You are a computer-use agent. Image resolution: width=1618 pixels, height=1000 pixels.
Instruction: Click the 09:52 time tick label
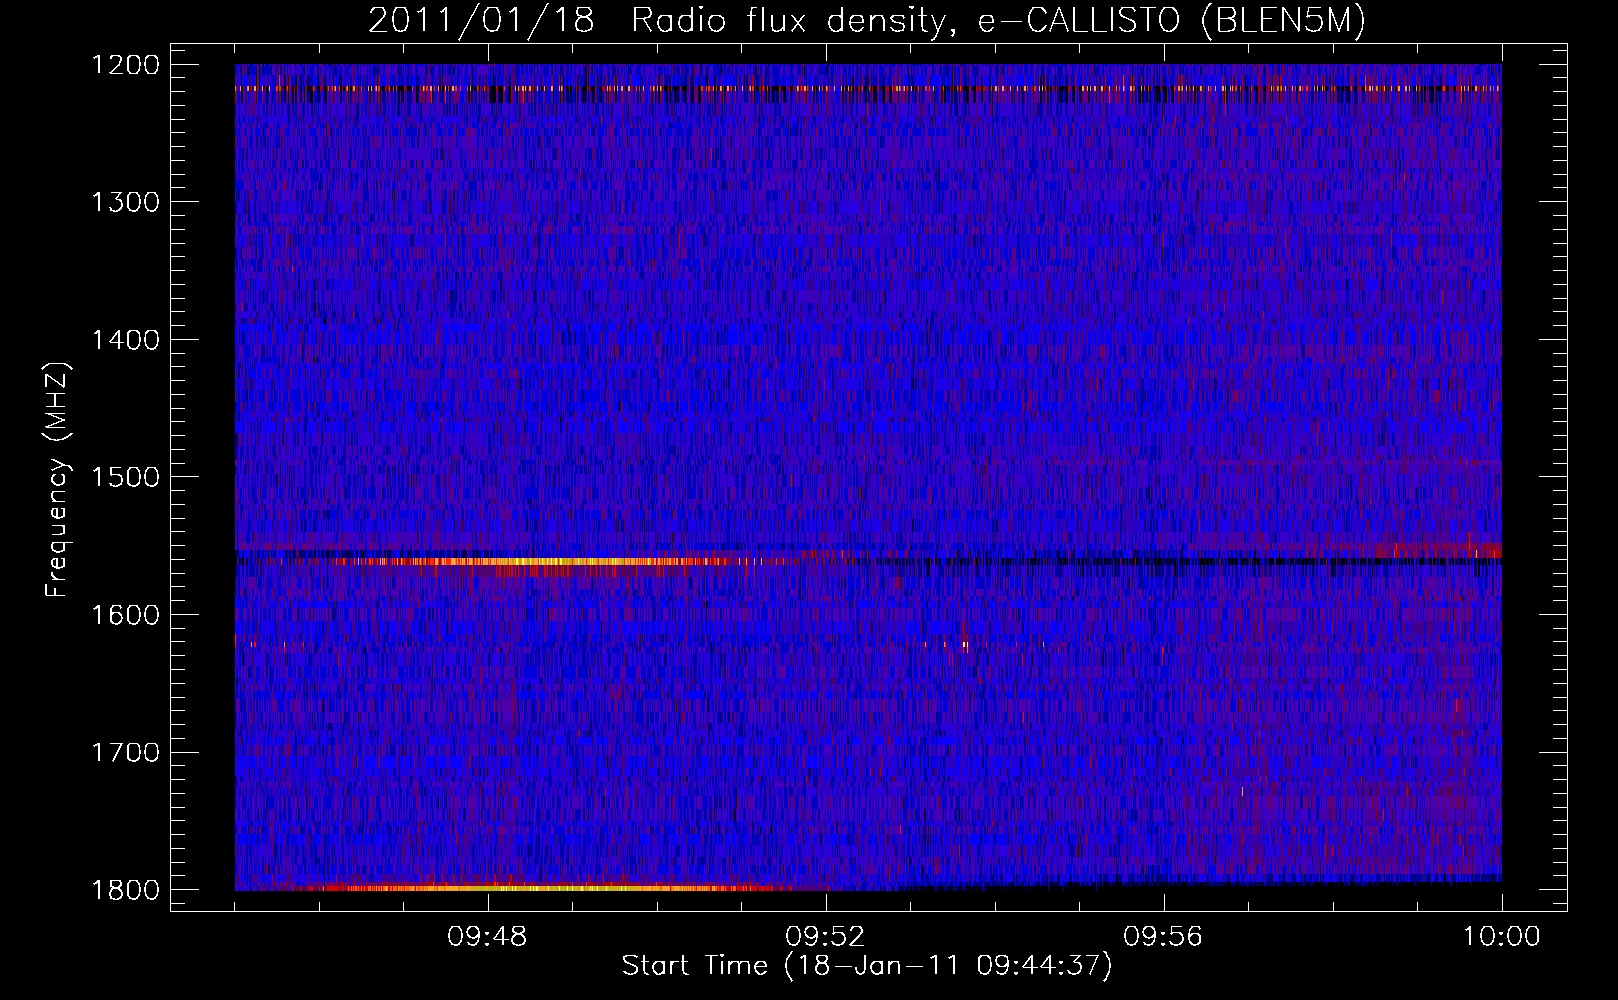click(826, 937)
